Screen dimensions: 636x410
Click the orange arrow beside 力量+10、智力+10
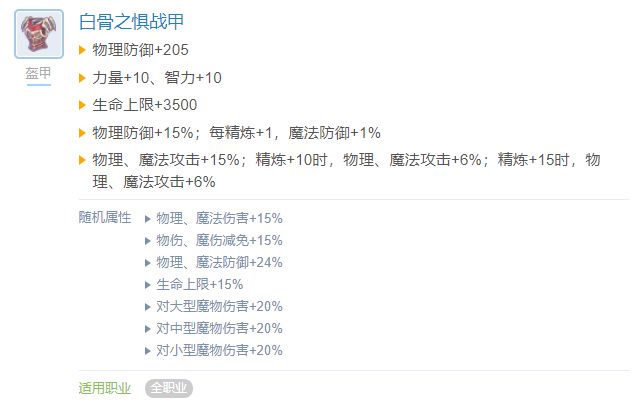(x=83, y=77)
